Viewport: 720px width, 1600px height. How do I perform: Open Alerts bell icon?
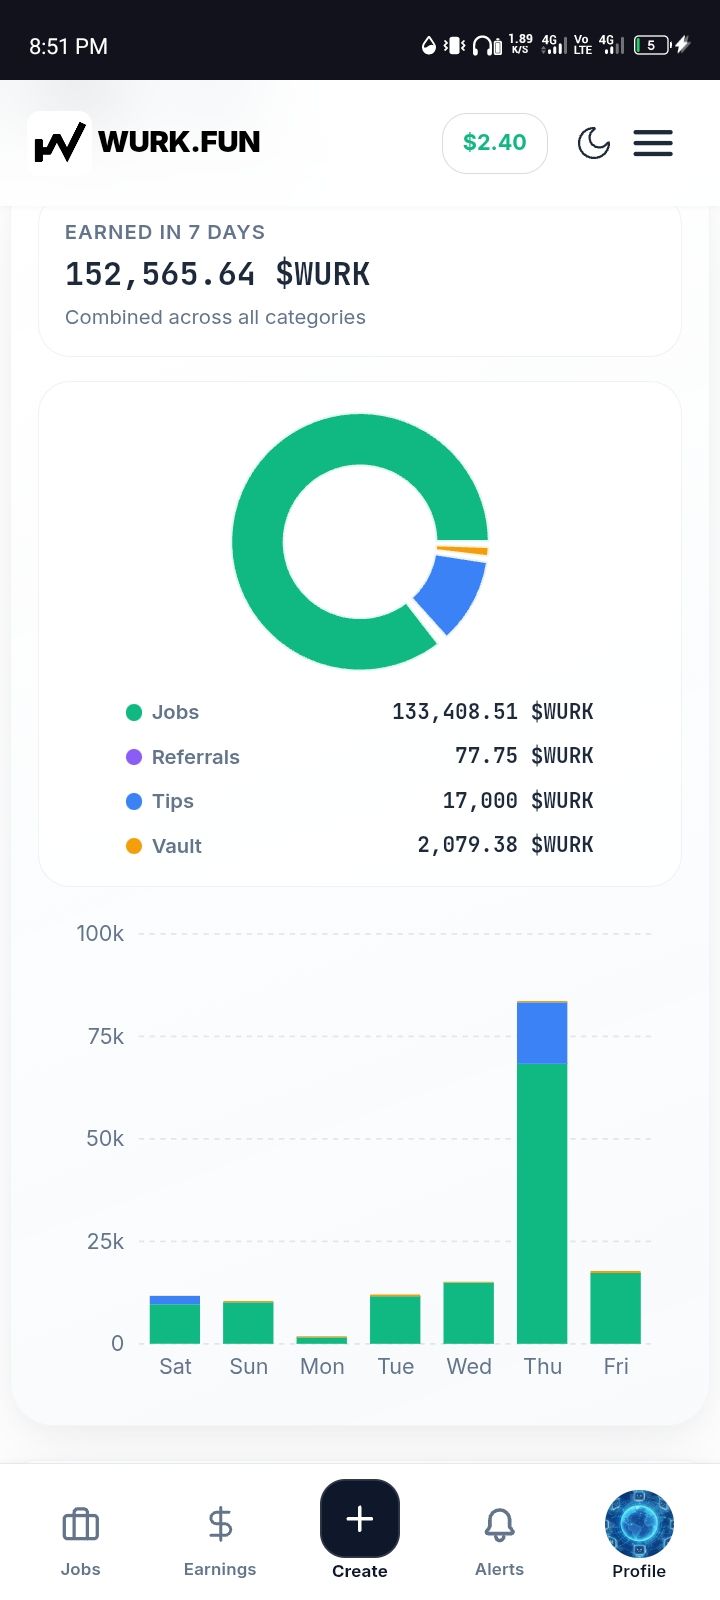point(500,1525)
